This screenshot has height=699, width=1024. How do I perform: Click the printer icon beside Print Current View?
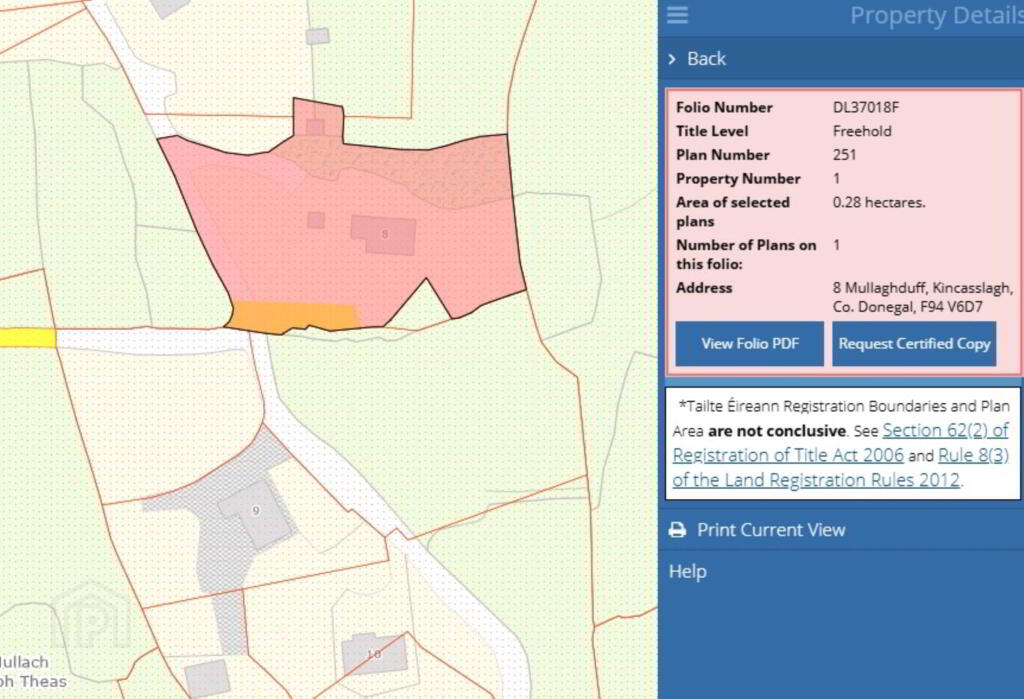tap(678, 530)
